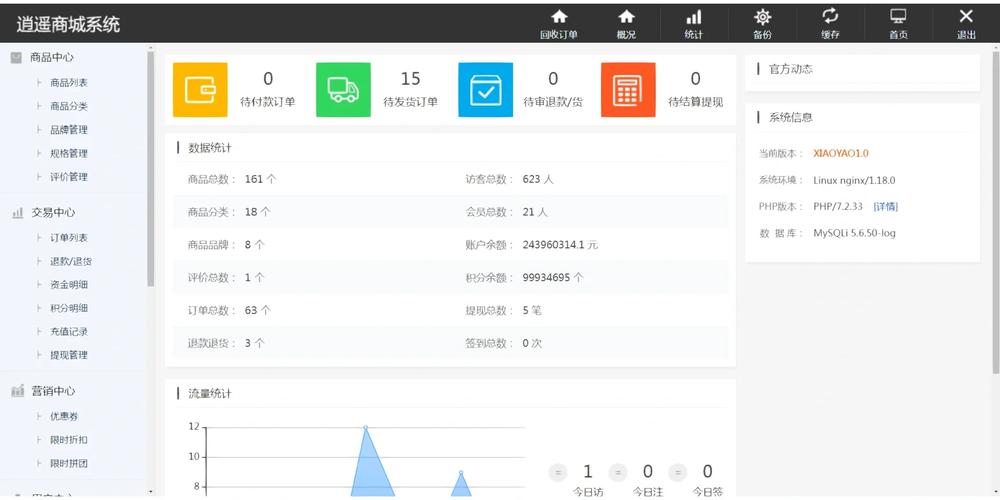This screenshot has width=1000, height=500.
Task: Click the Linux nginx/1.18.0 text
Action: [854, 180]
